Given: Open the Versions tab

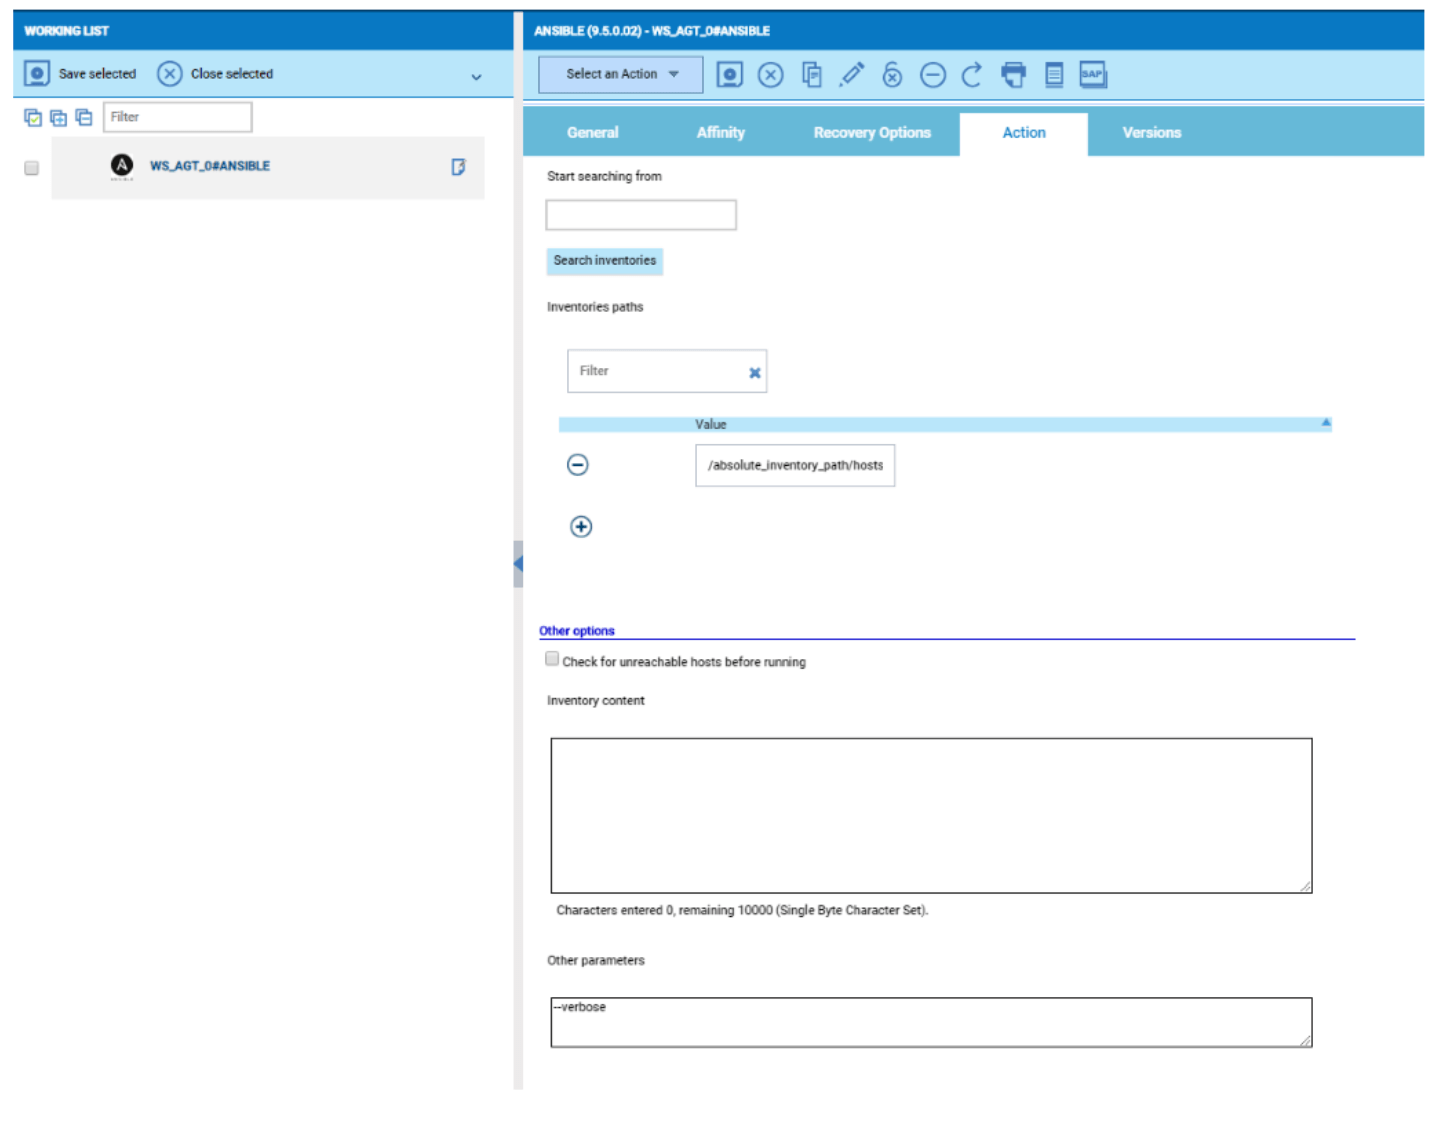Looking at the screenshot, I should pos(1151,133).
